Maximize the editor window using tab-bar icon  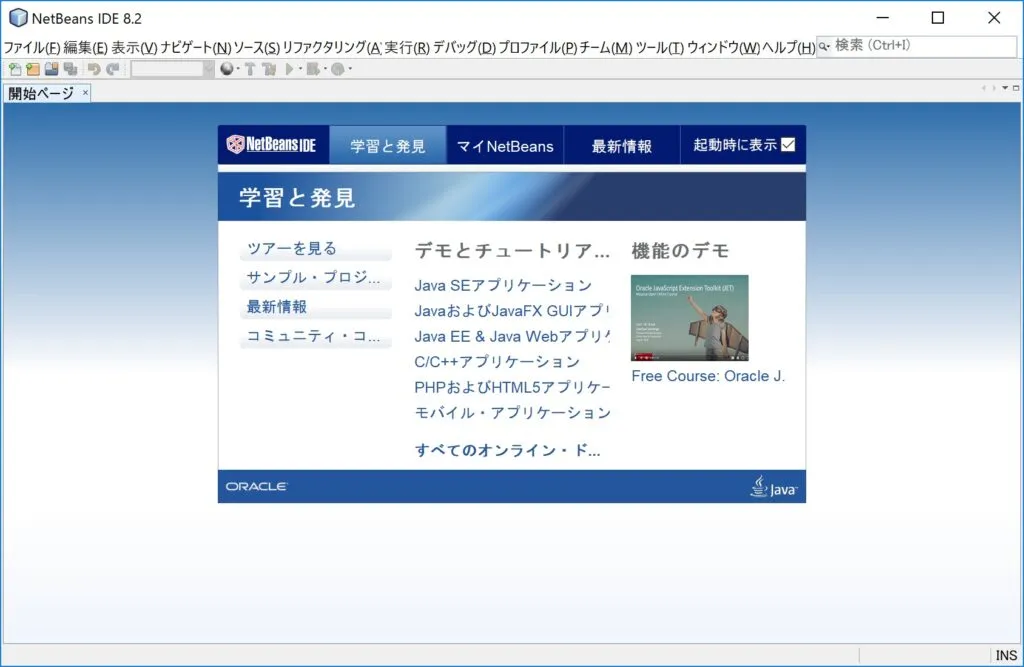(1016, 88)
